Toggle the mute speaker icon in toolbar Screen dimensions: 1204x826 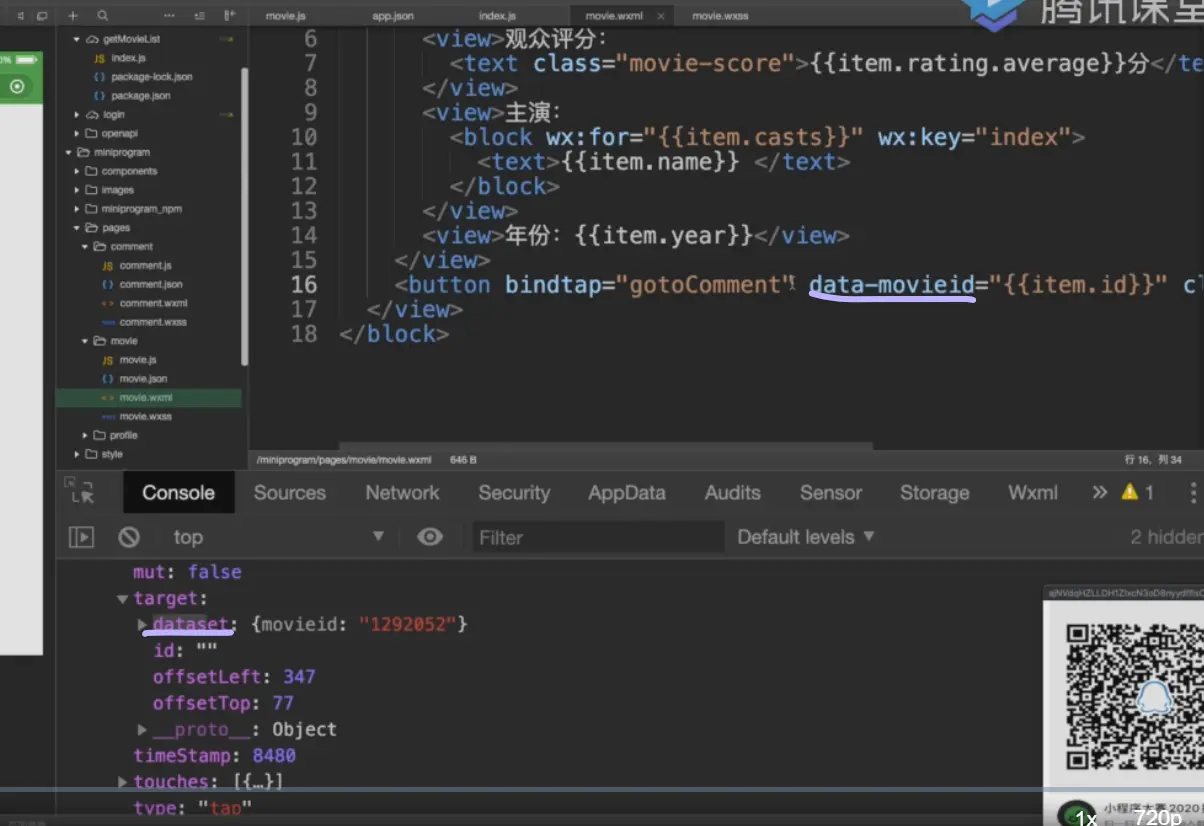[20, 16]
